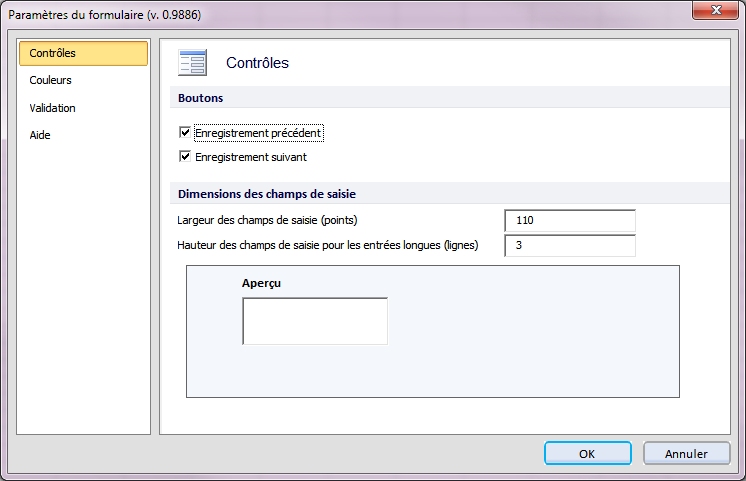This screenshot has width=746, height=481.
Task: Cancel changes with the Annuler button
Action: point(686,453)
